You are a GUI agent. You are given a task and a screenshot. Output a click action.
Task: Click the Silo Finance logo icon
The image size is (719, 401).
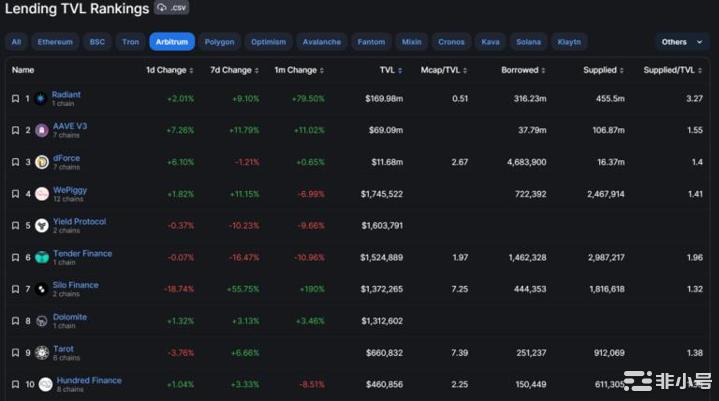click(42, 289)
